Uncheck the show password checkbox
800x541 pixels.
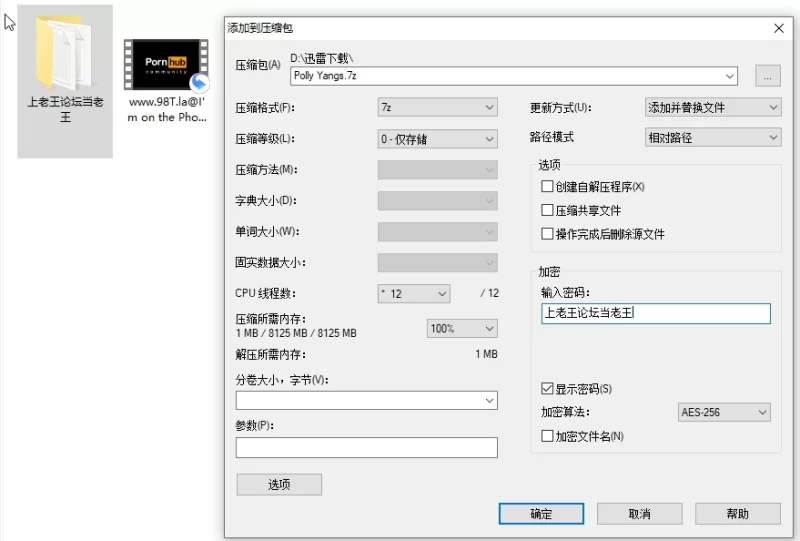[x=547, y=388]
